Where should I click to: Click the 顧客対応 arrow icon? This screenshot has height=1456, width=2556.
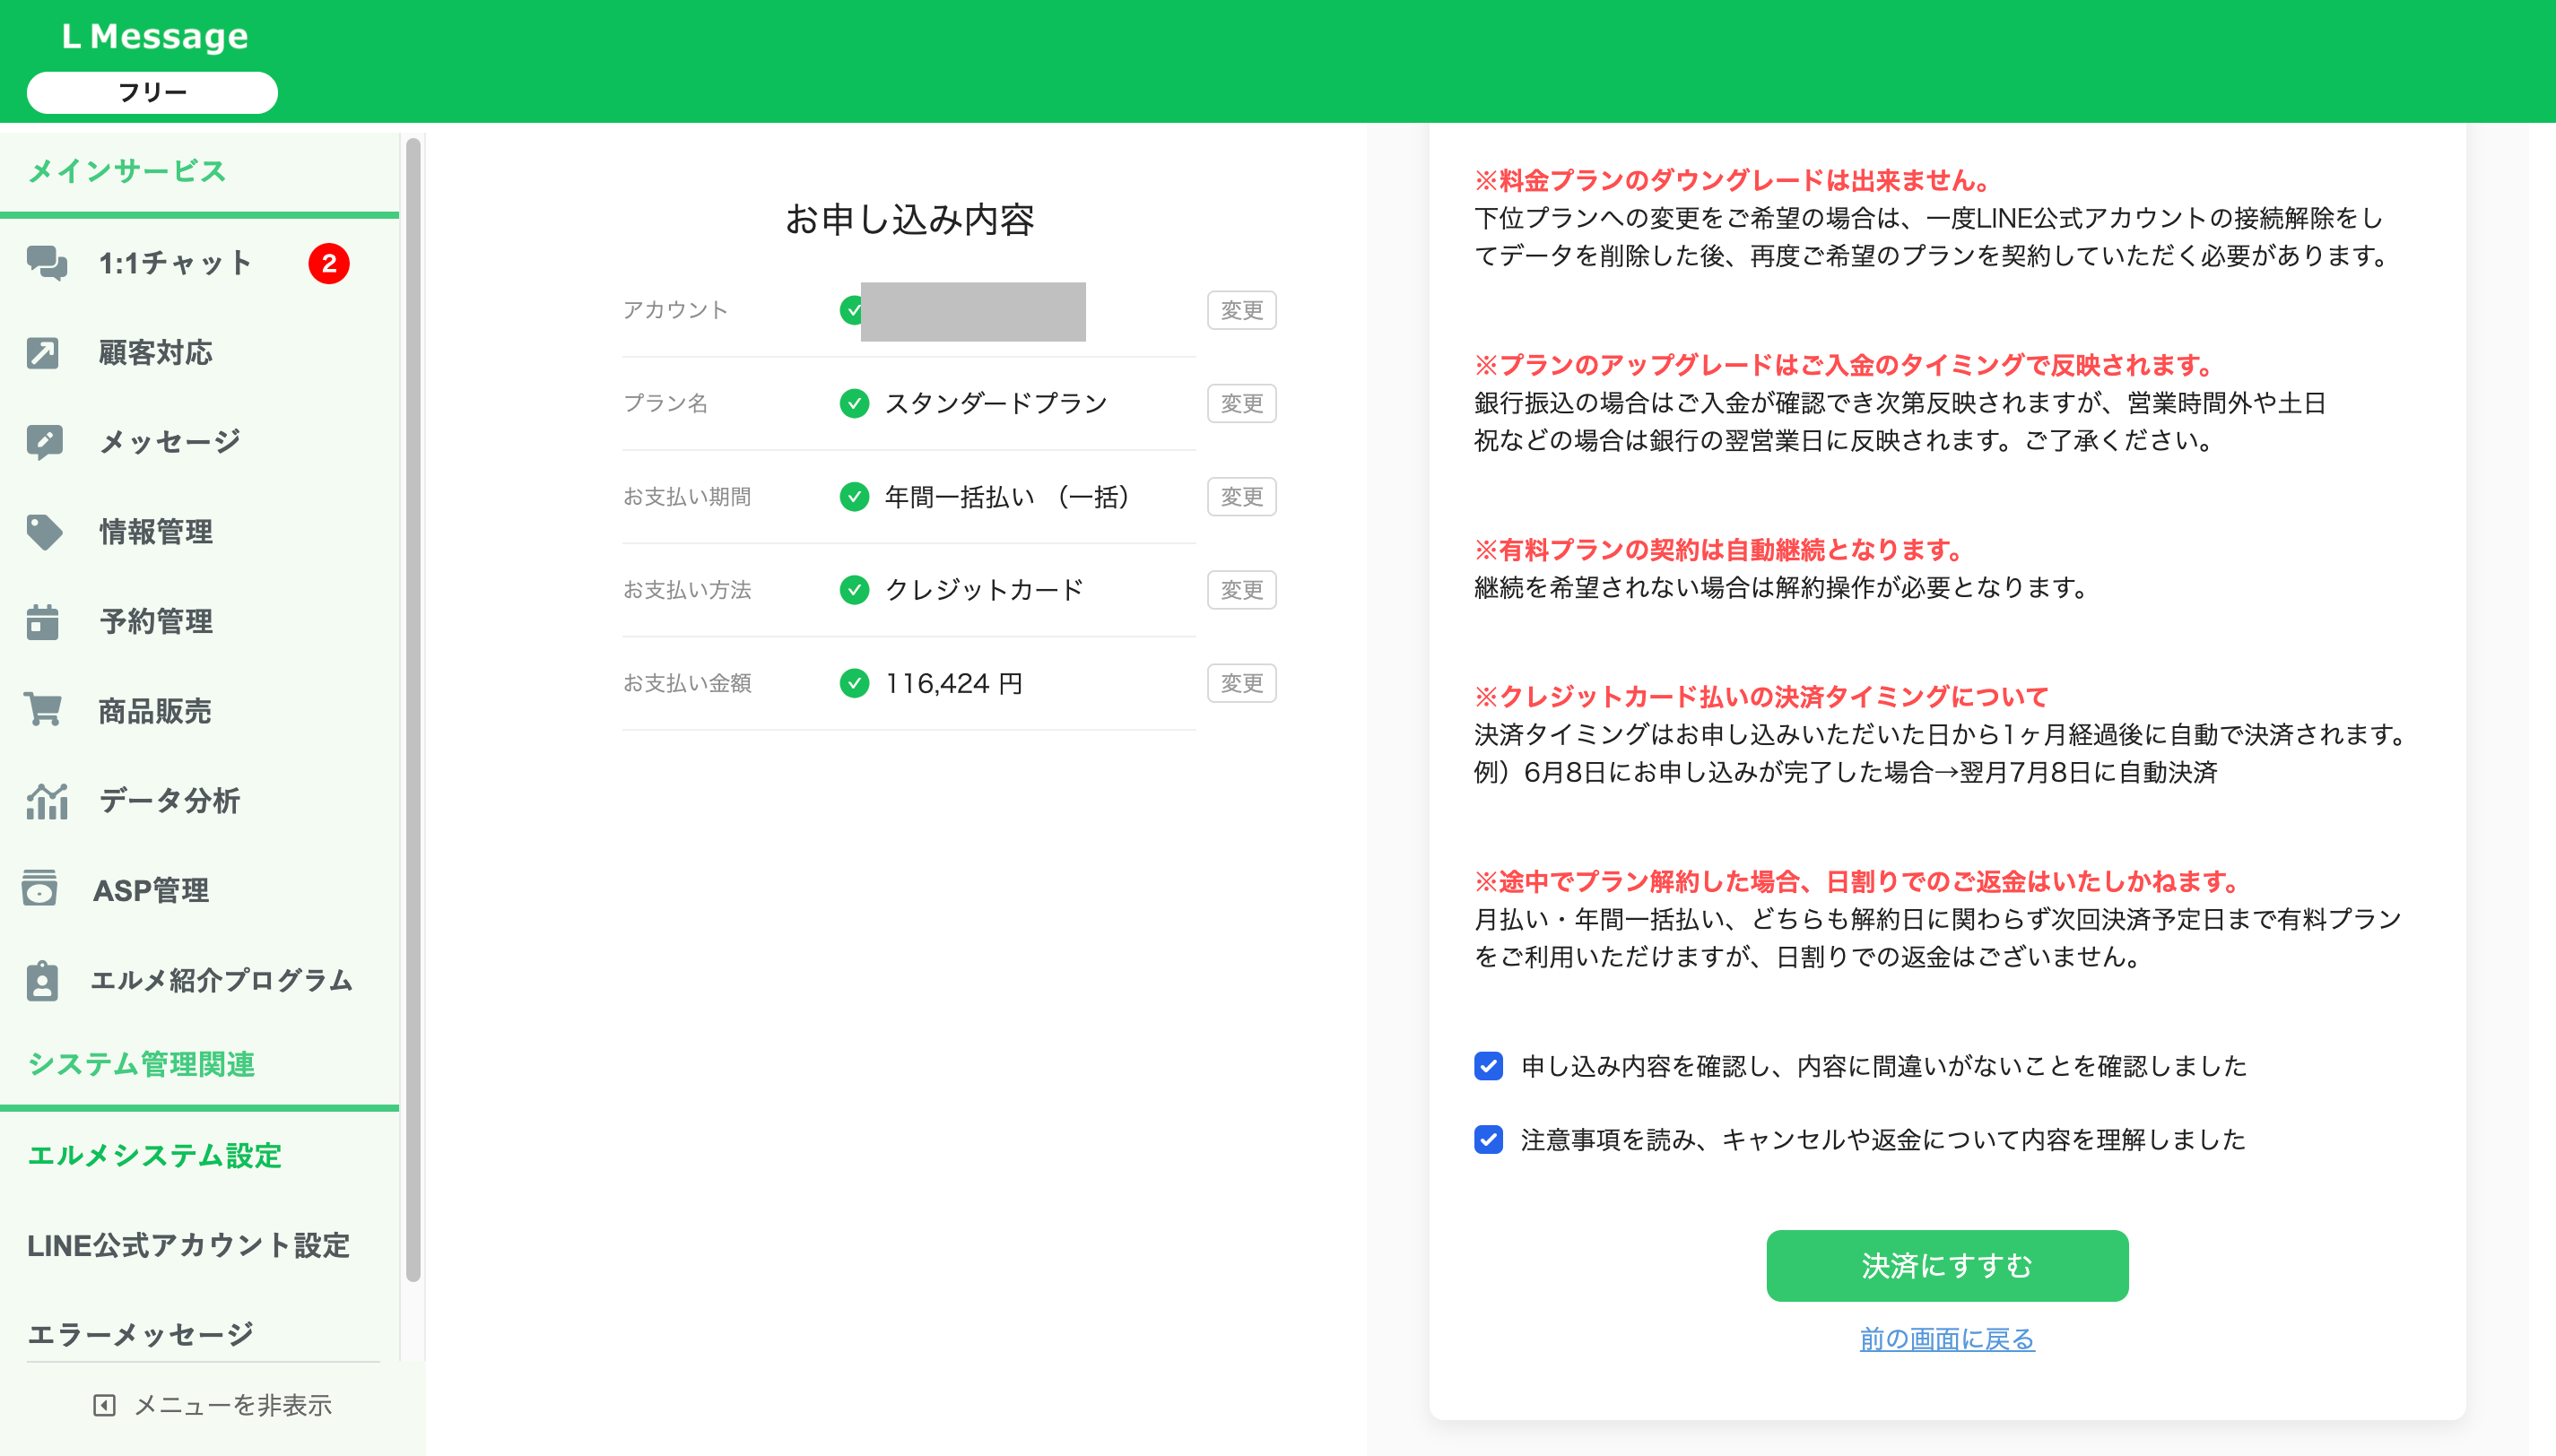coord(43,353)
